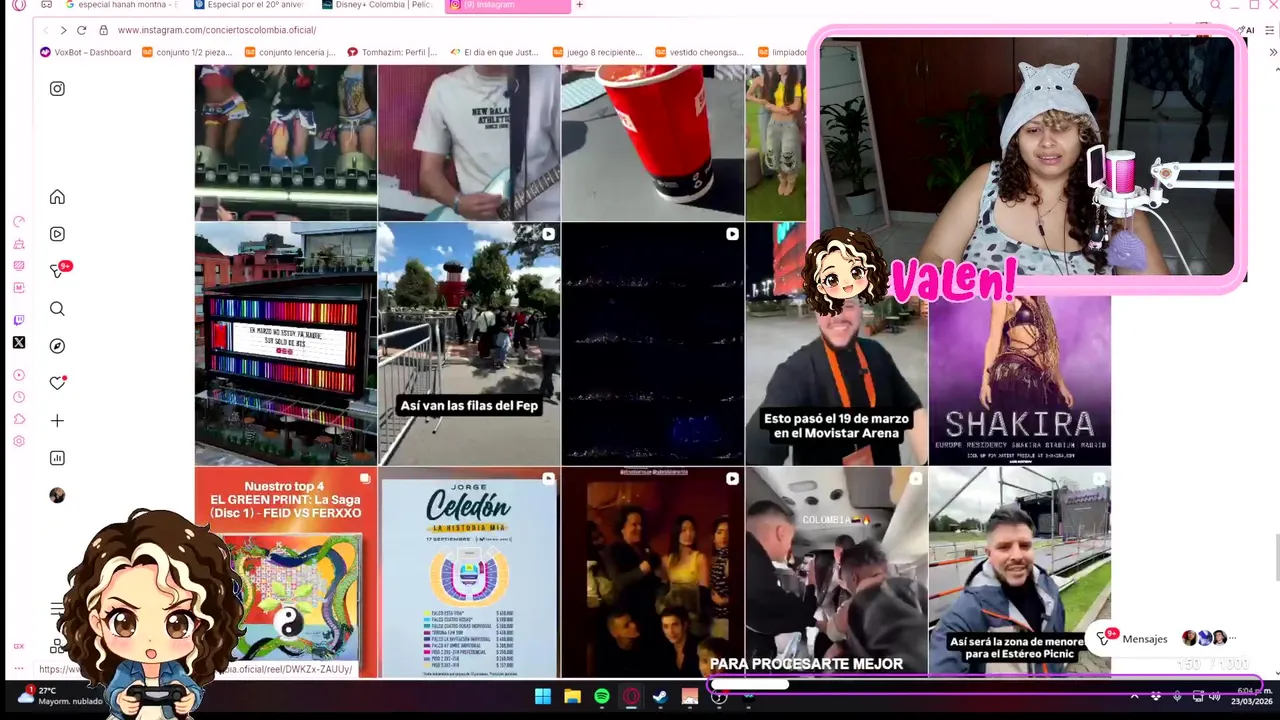Screen dimensions: 1280x720
Task: Open Instagram search magnifier in sidebar
Action: tap(57, 309)
